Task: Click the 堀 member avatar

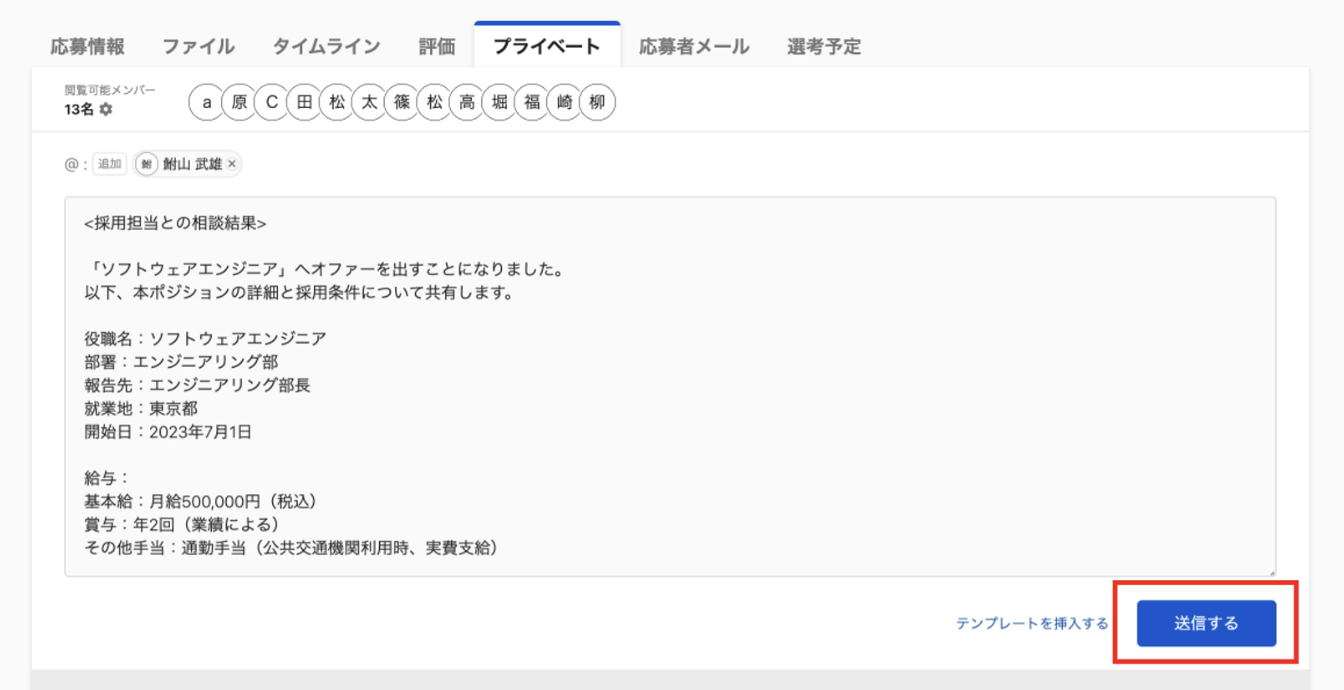Action: 499,102
